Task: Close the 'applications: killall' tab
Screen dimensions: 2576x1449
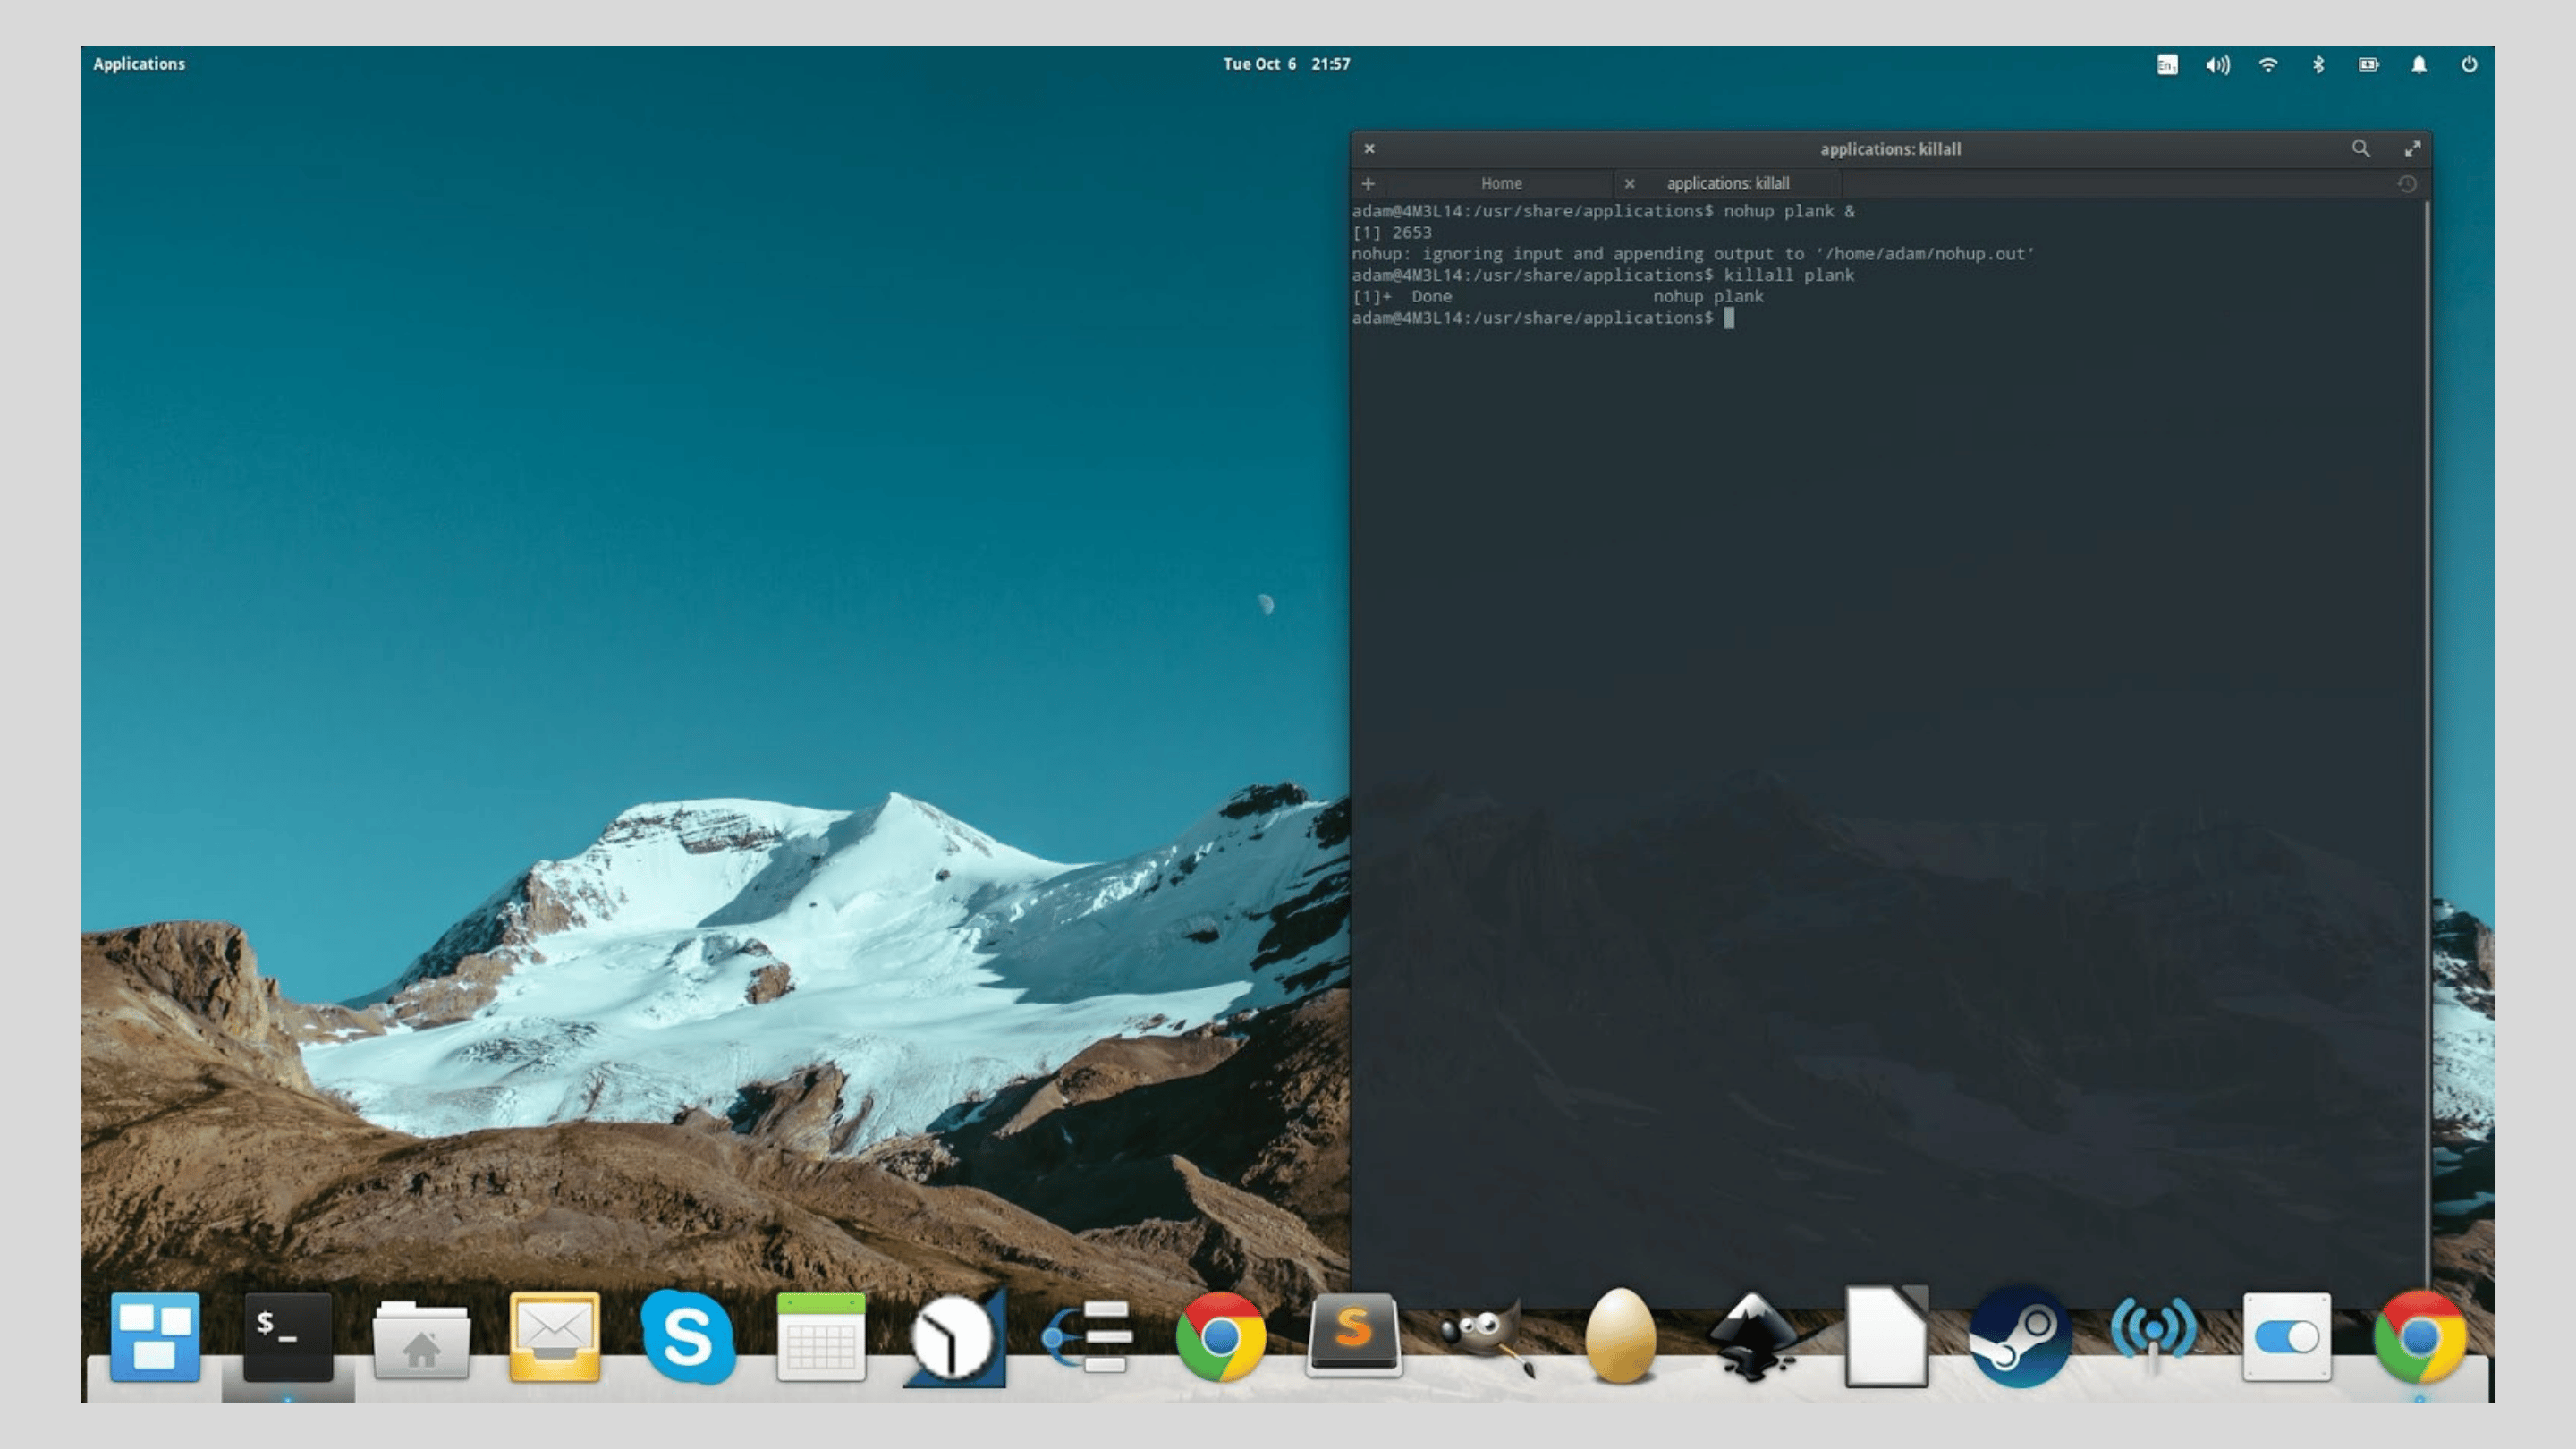Action: point(1629,184)
